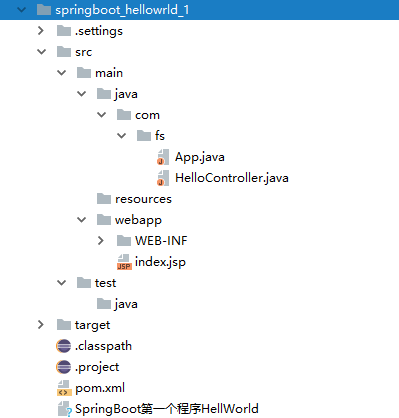This screenshot has width=399, height=418.
Task: Select the fs package label
Action: (160, 136)
